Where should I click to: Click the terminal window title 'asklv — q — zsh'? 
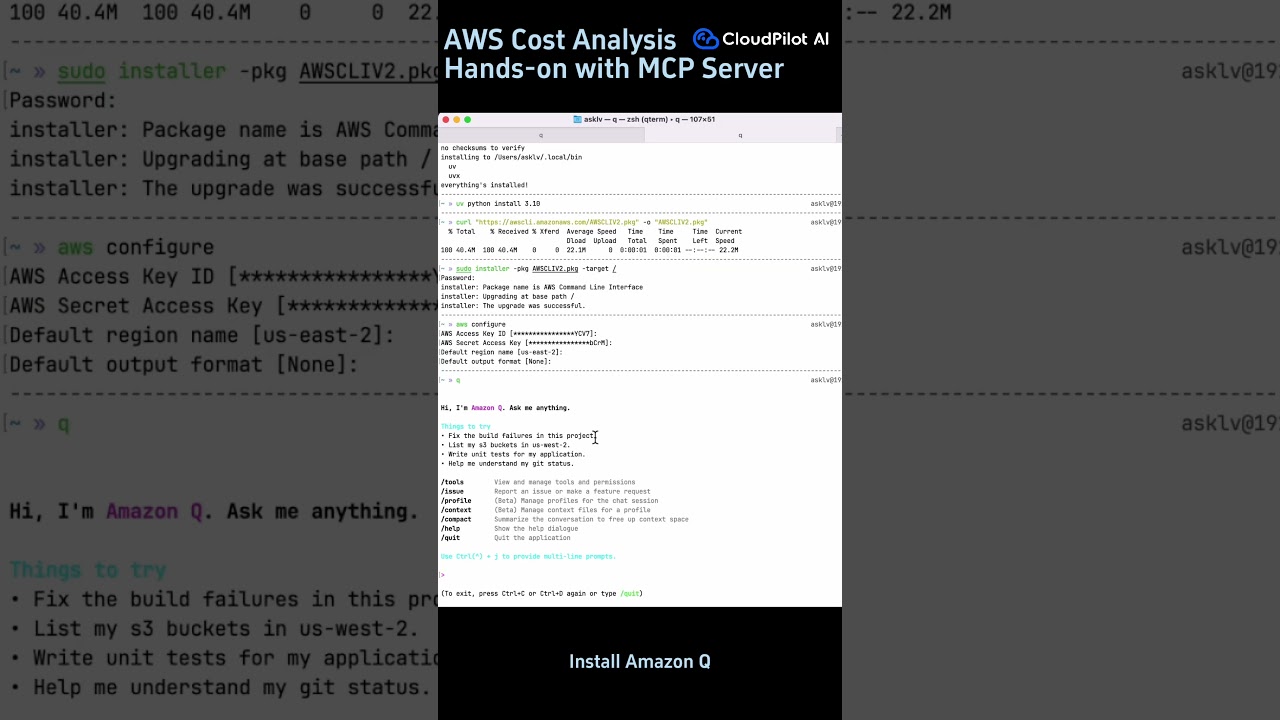(649, 119)
